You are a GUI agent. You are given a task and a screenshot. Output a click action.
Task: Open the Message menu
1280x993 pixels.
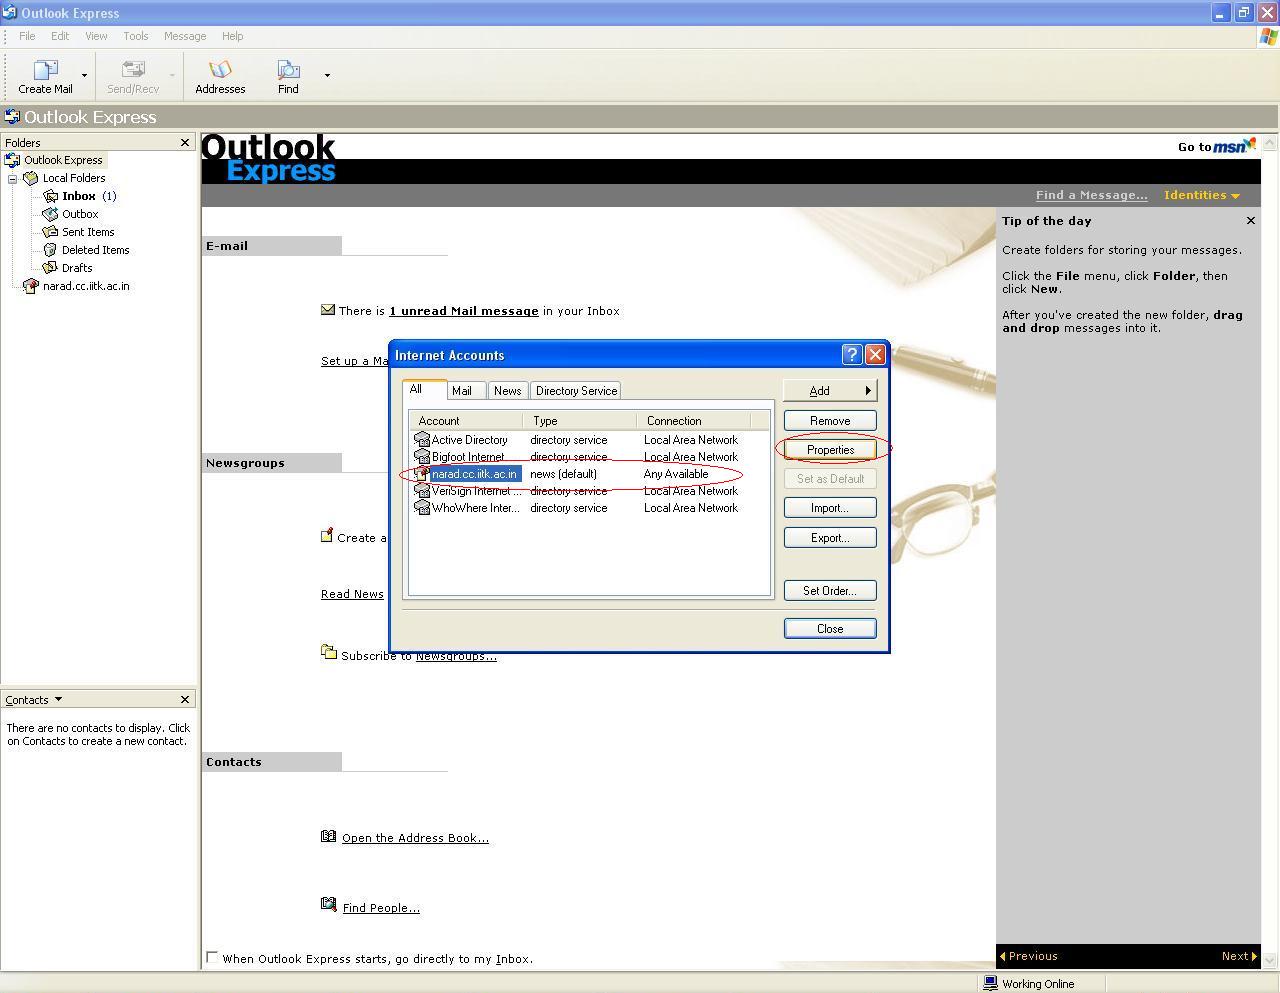click(185, 36)
